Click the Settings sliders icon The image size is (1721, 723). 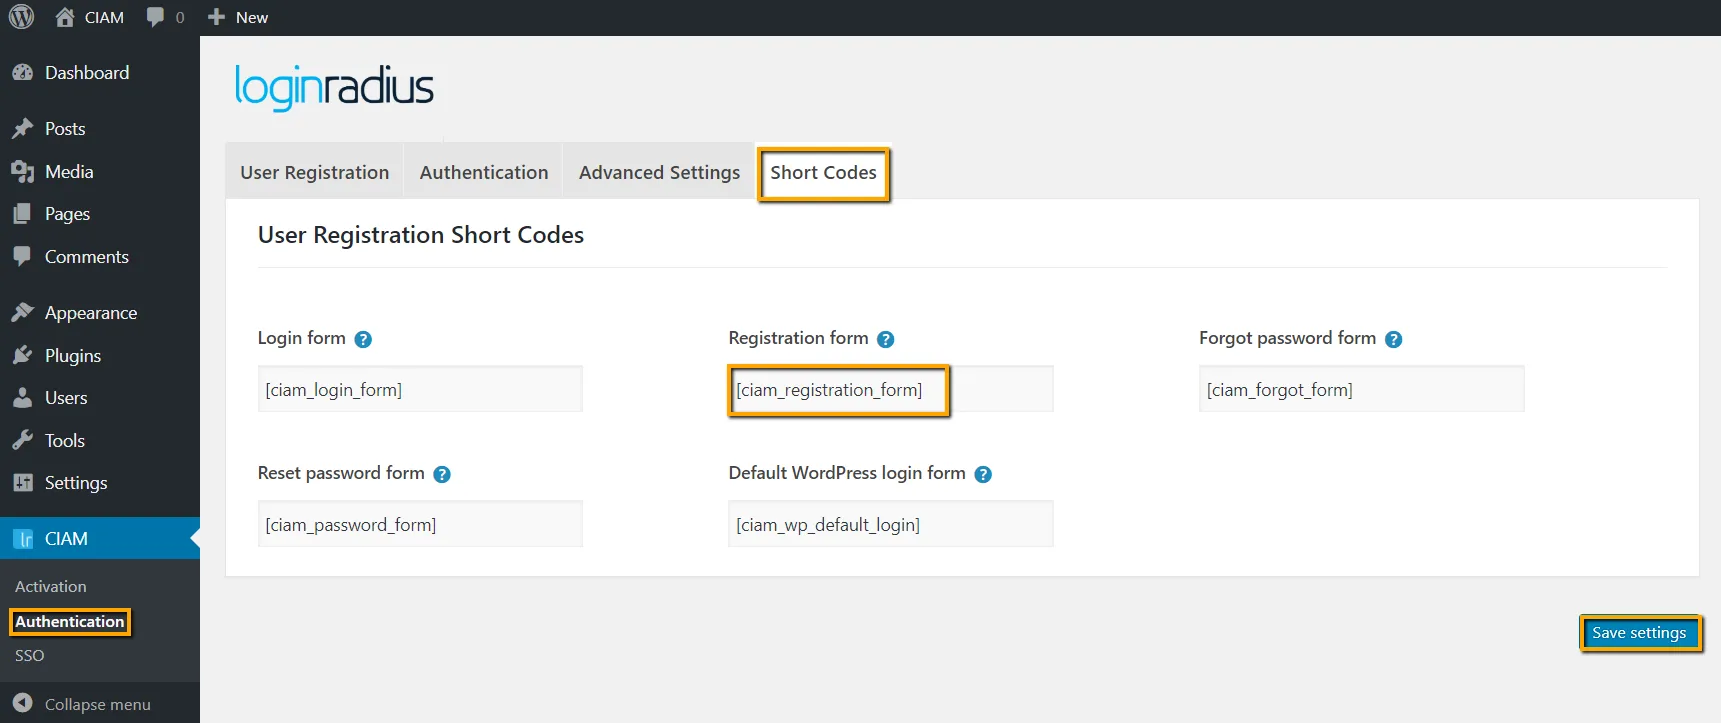(22, 483)
